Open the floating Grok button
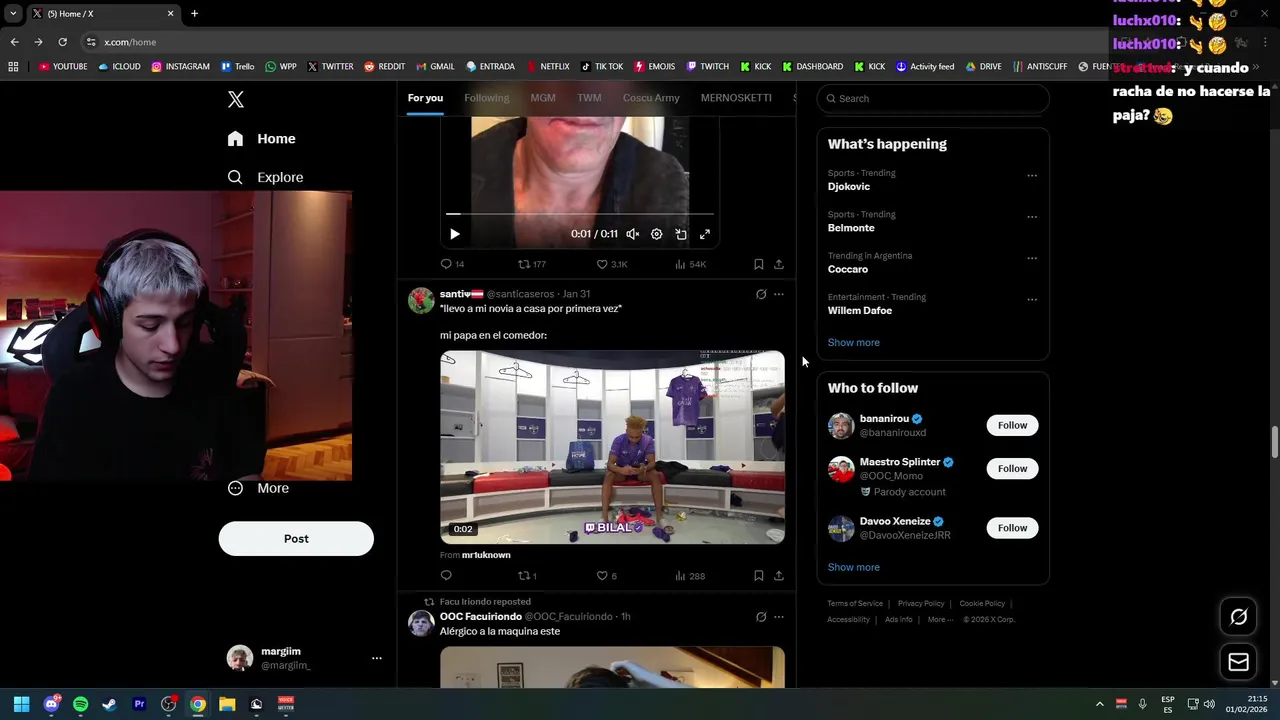The image size is (1280, 720). [x=1238, y=617]
